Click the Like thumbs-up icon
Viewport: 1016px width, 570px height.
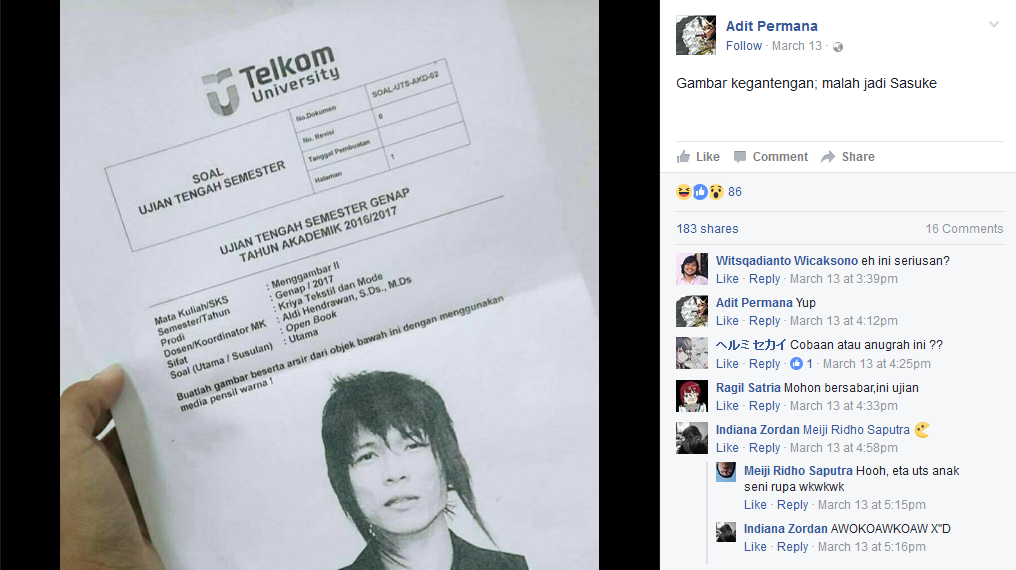pos(683,156)
